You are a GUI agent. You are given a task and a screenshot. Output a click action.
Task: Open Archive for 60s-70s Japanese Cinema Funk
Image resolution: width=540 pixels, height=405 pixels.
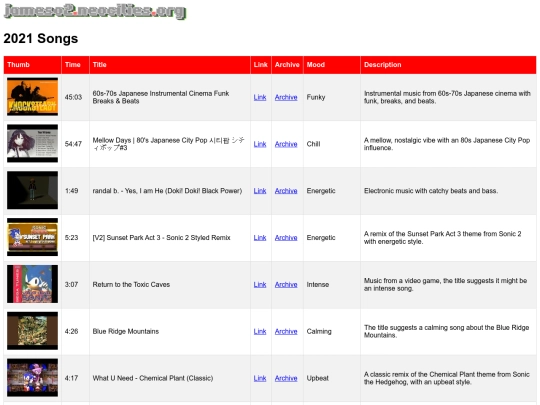(x=286, y=97)
